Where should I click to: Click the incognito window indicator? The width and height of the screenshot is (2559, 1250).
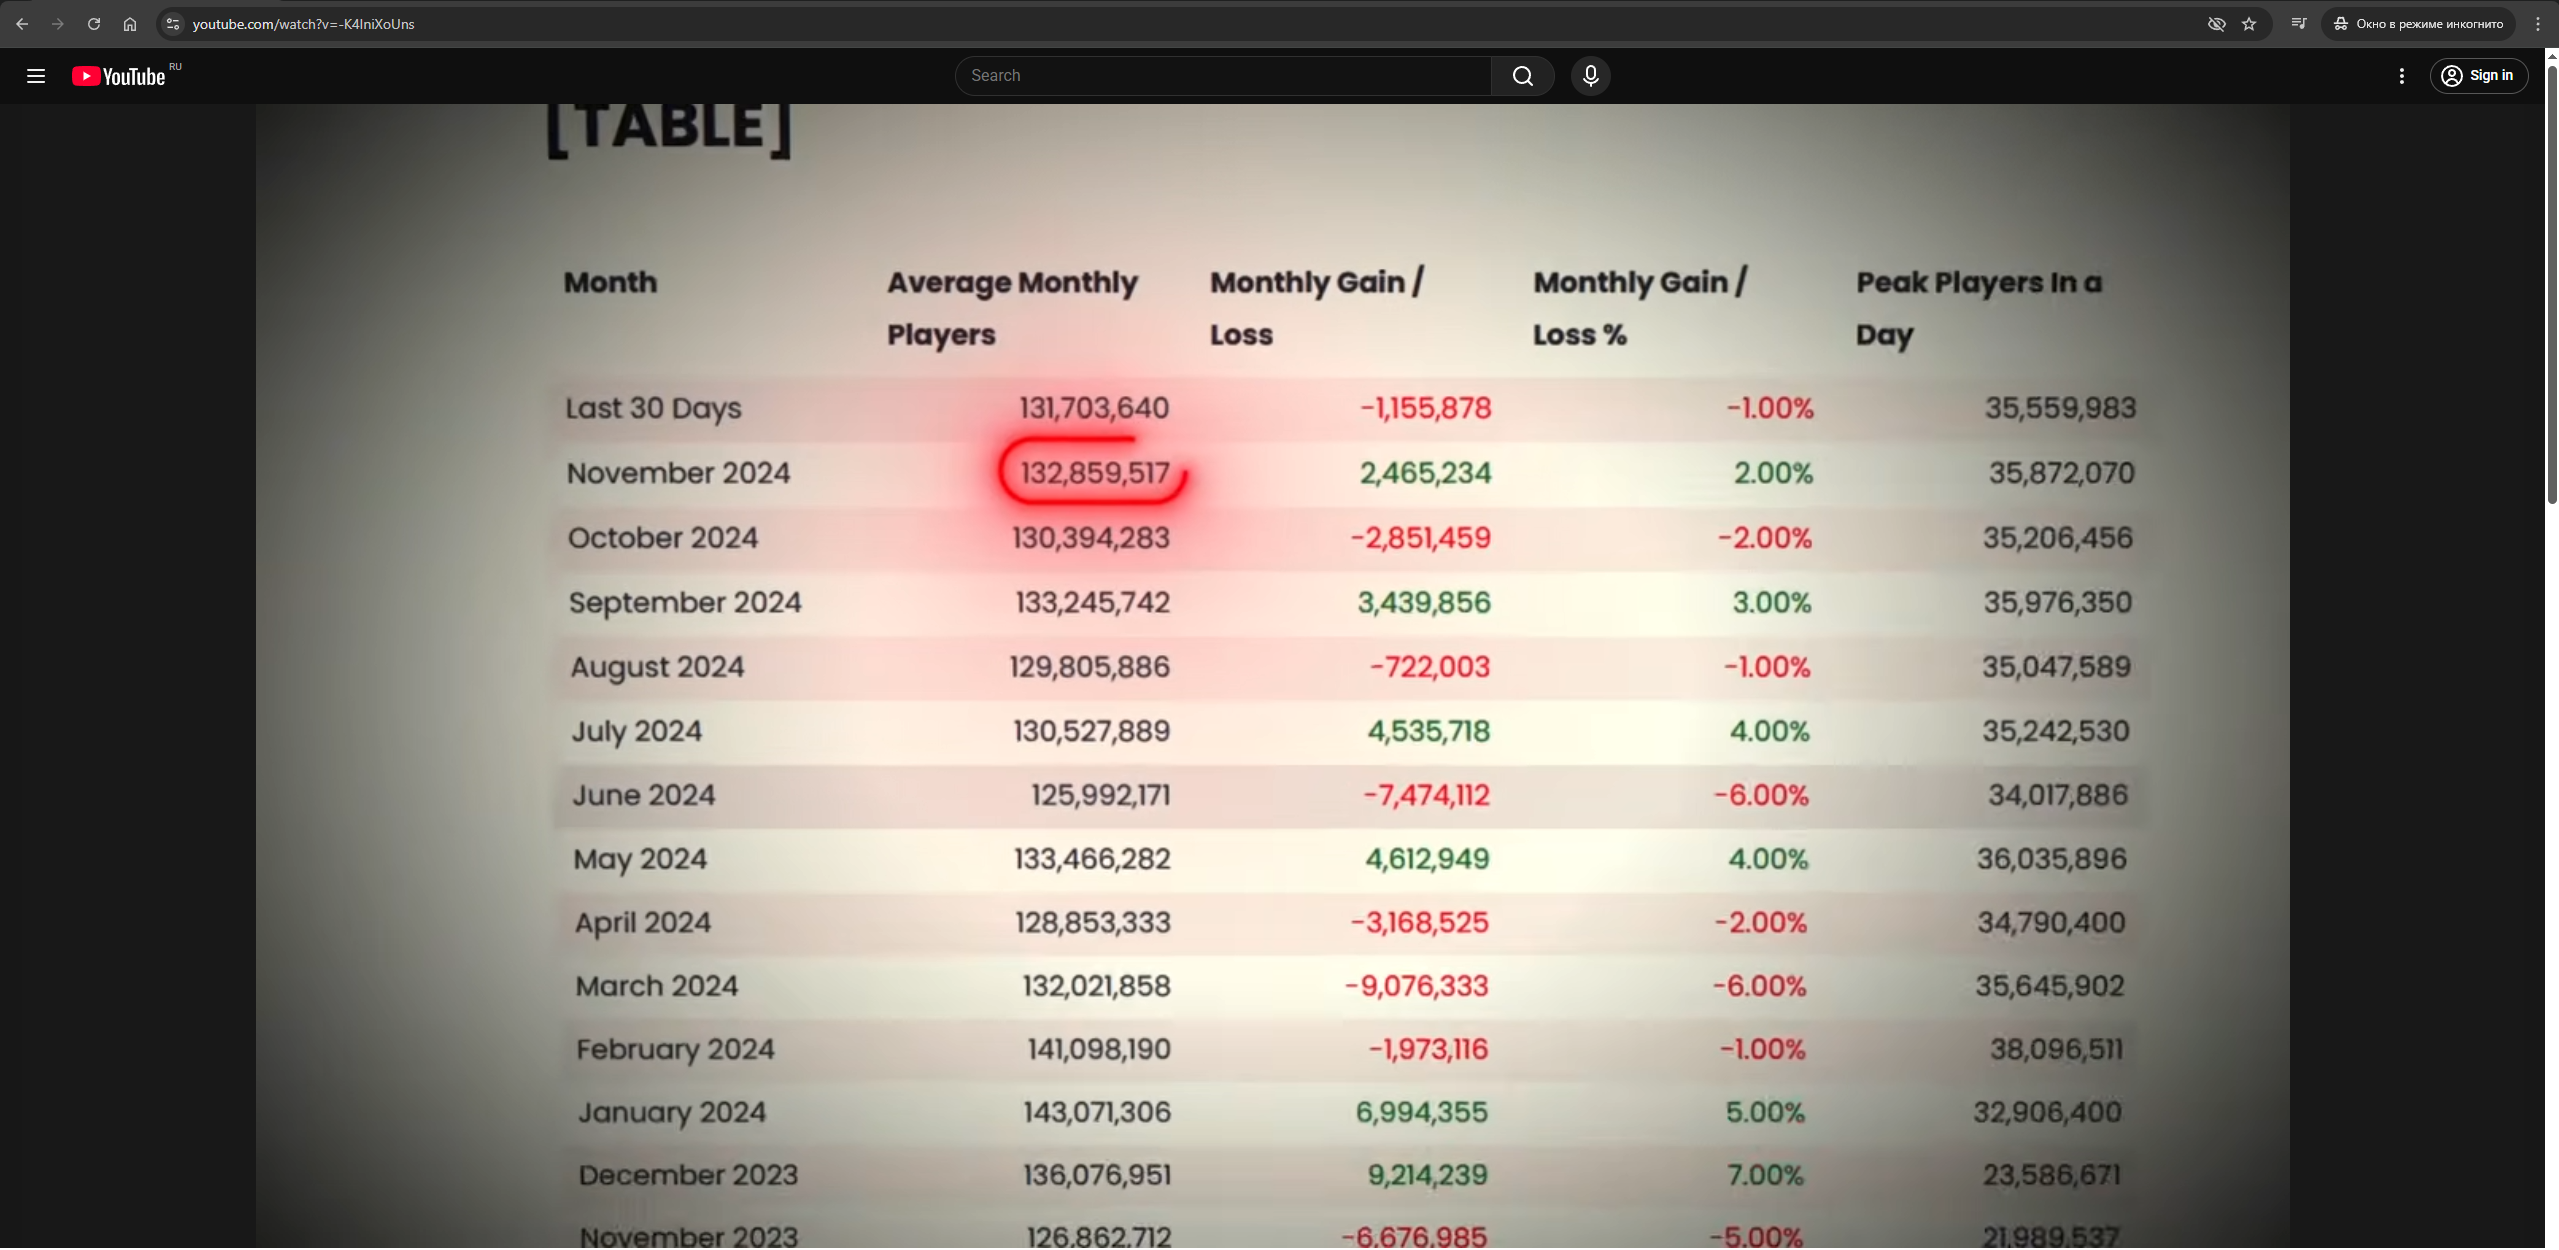2419,24
